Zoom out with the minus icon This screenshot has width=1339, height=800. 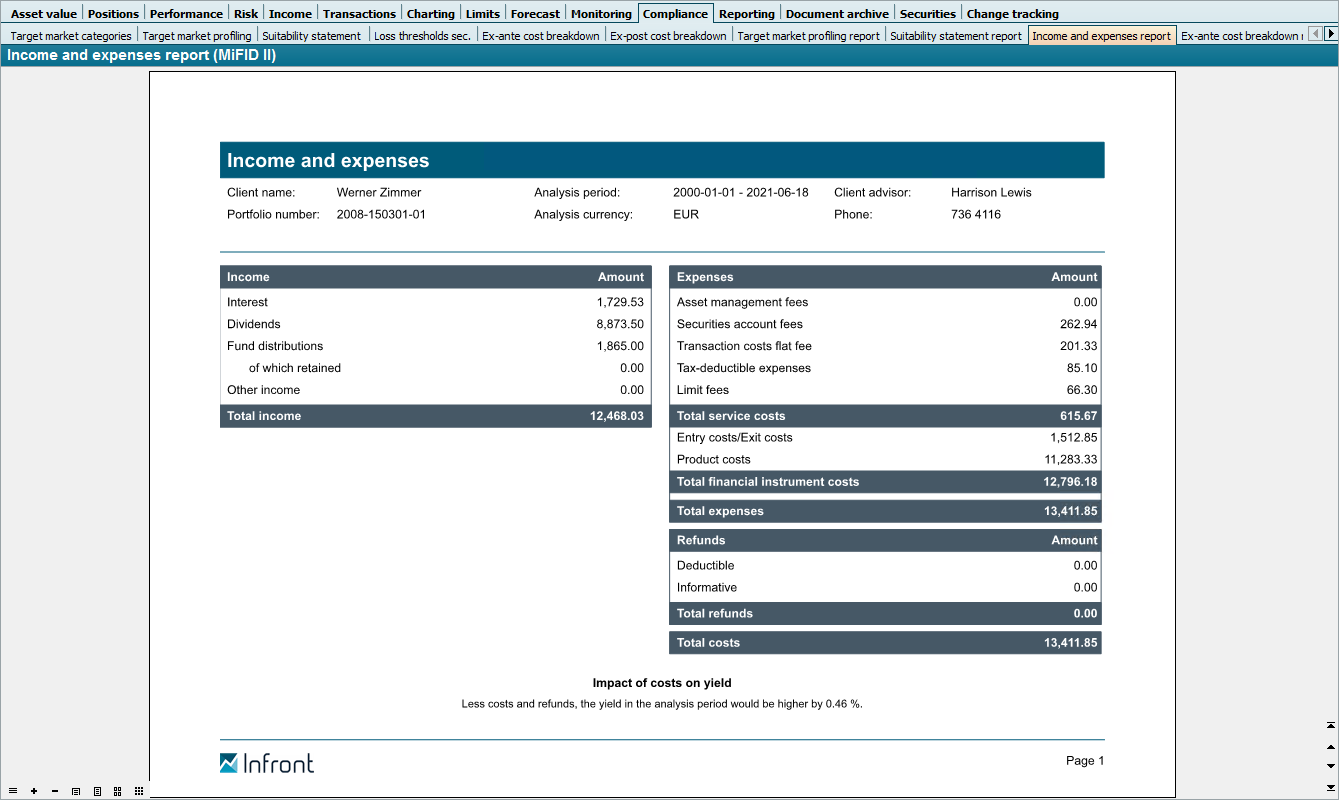(55, 791)
